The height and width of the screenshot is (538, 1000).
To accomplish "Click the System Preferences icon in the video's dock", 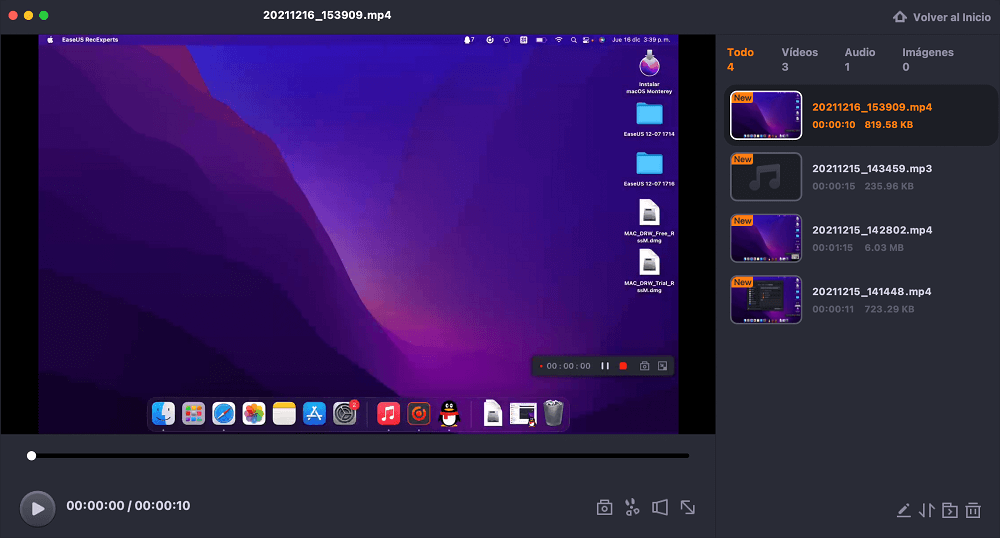I will pyautogui.click(x=344, y=414).
